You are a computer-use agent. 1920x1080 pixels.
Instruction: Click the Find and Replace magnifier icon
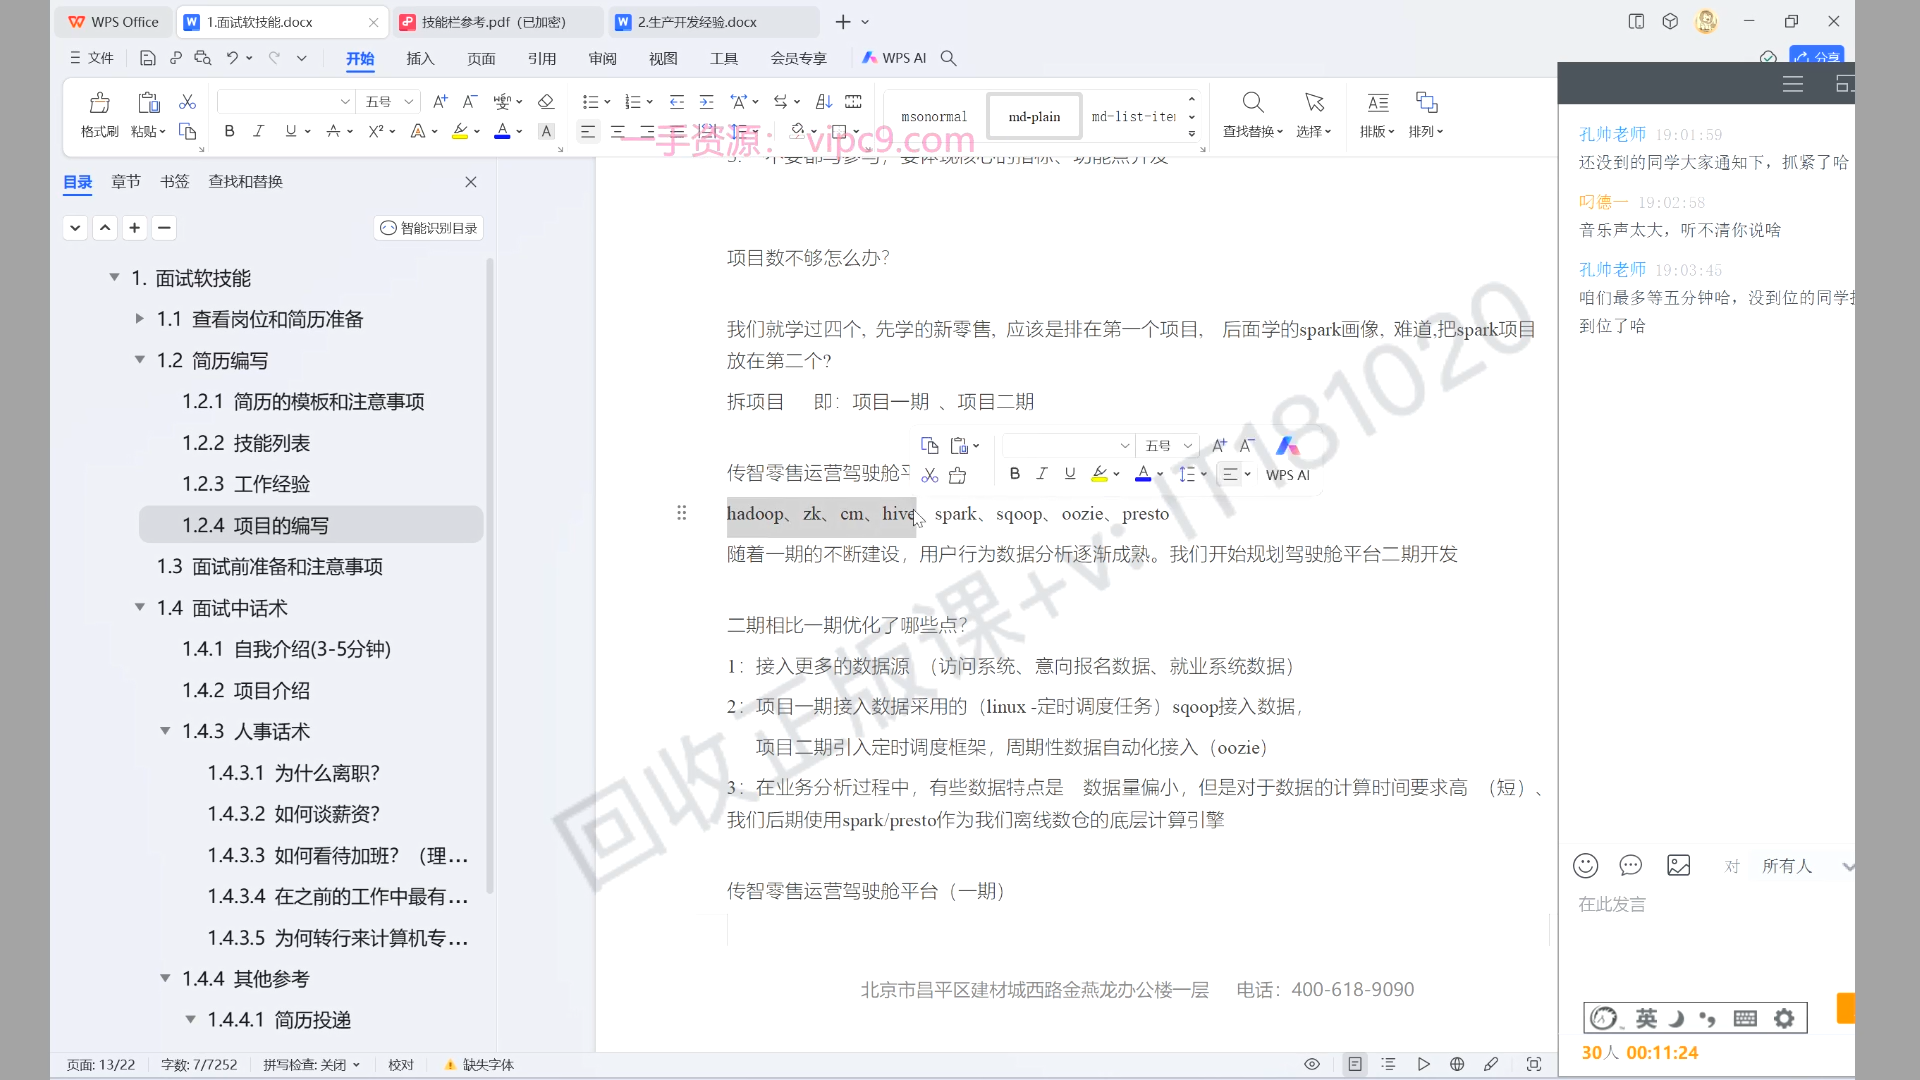click(1252, 103)
